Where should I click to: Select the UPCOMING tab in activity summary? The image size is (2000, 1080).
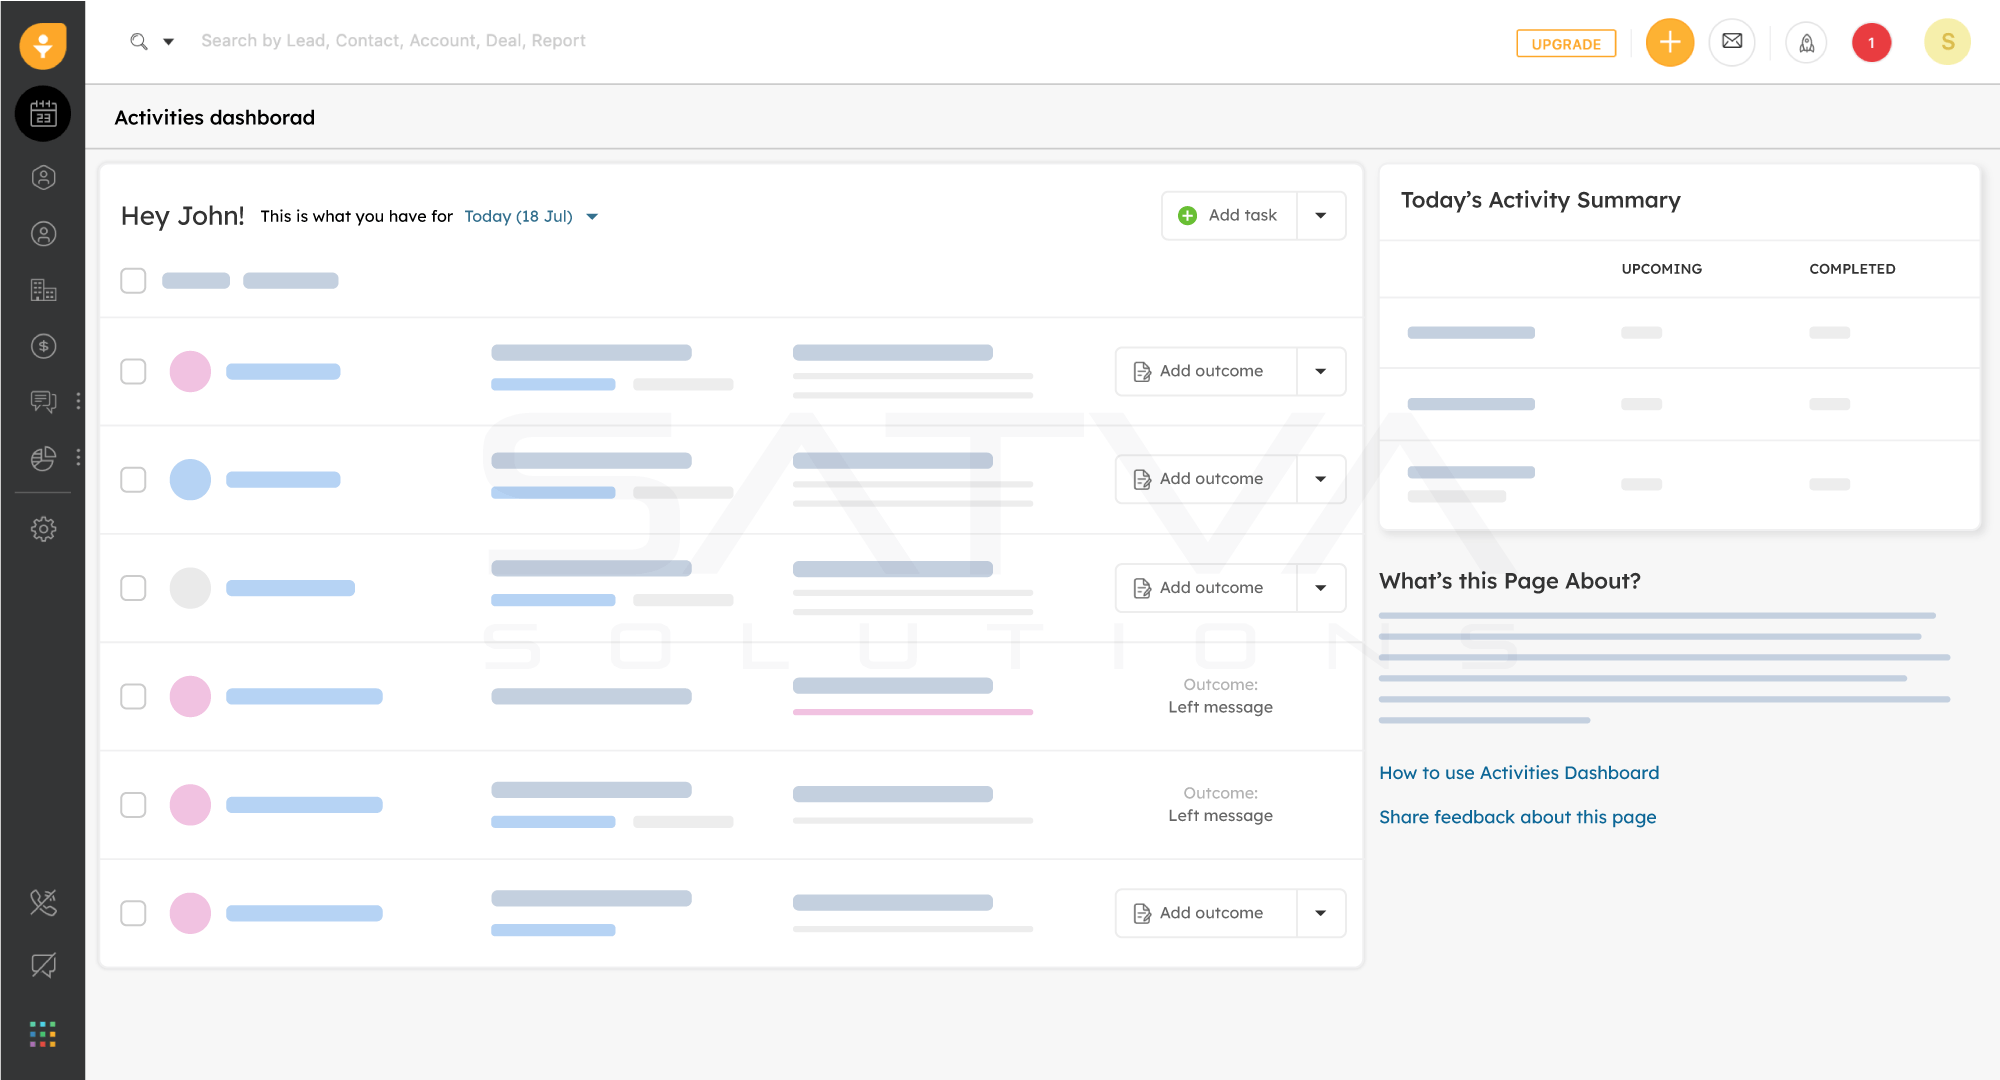[x=1661, y=269]
